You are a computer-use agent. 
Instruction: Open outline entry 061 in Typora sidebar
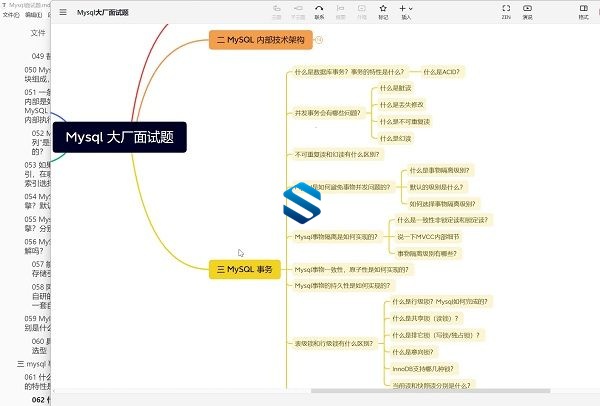coord(37,382)
